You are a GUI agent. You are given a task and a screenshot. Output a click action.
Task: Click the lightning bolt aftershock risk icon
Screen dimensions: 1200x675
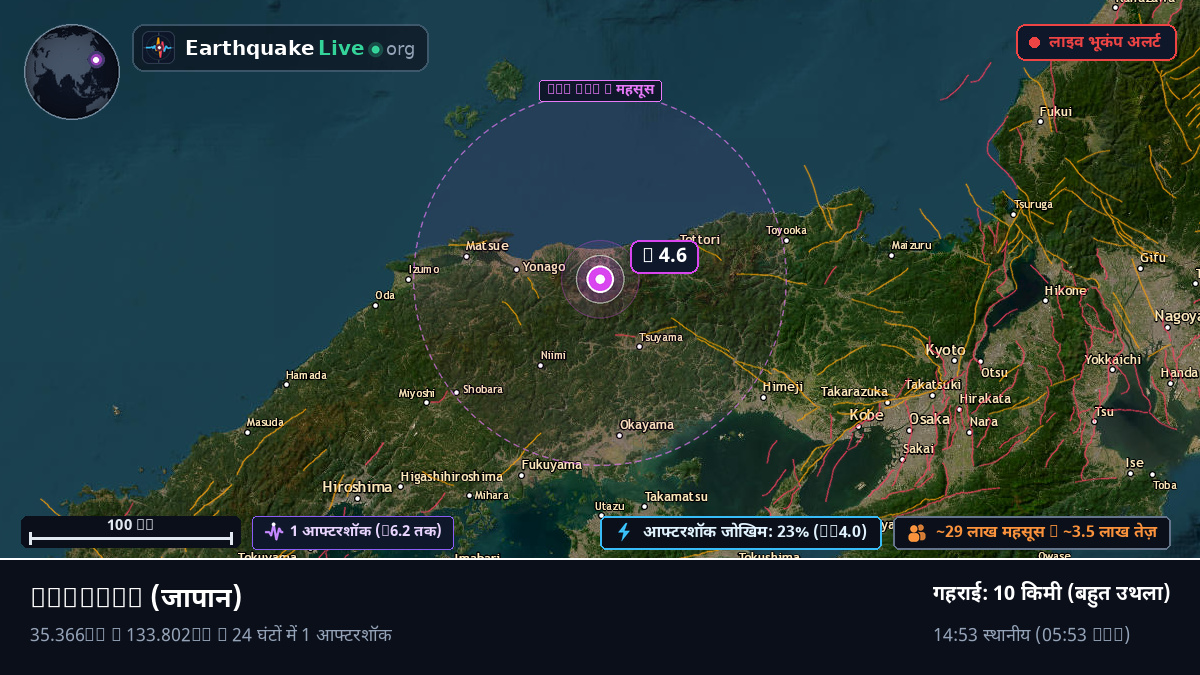(624, 532)
